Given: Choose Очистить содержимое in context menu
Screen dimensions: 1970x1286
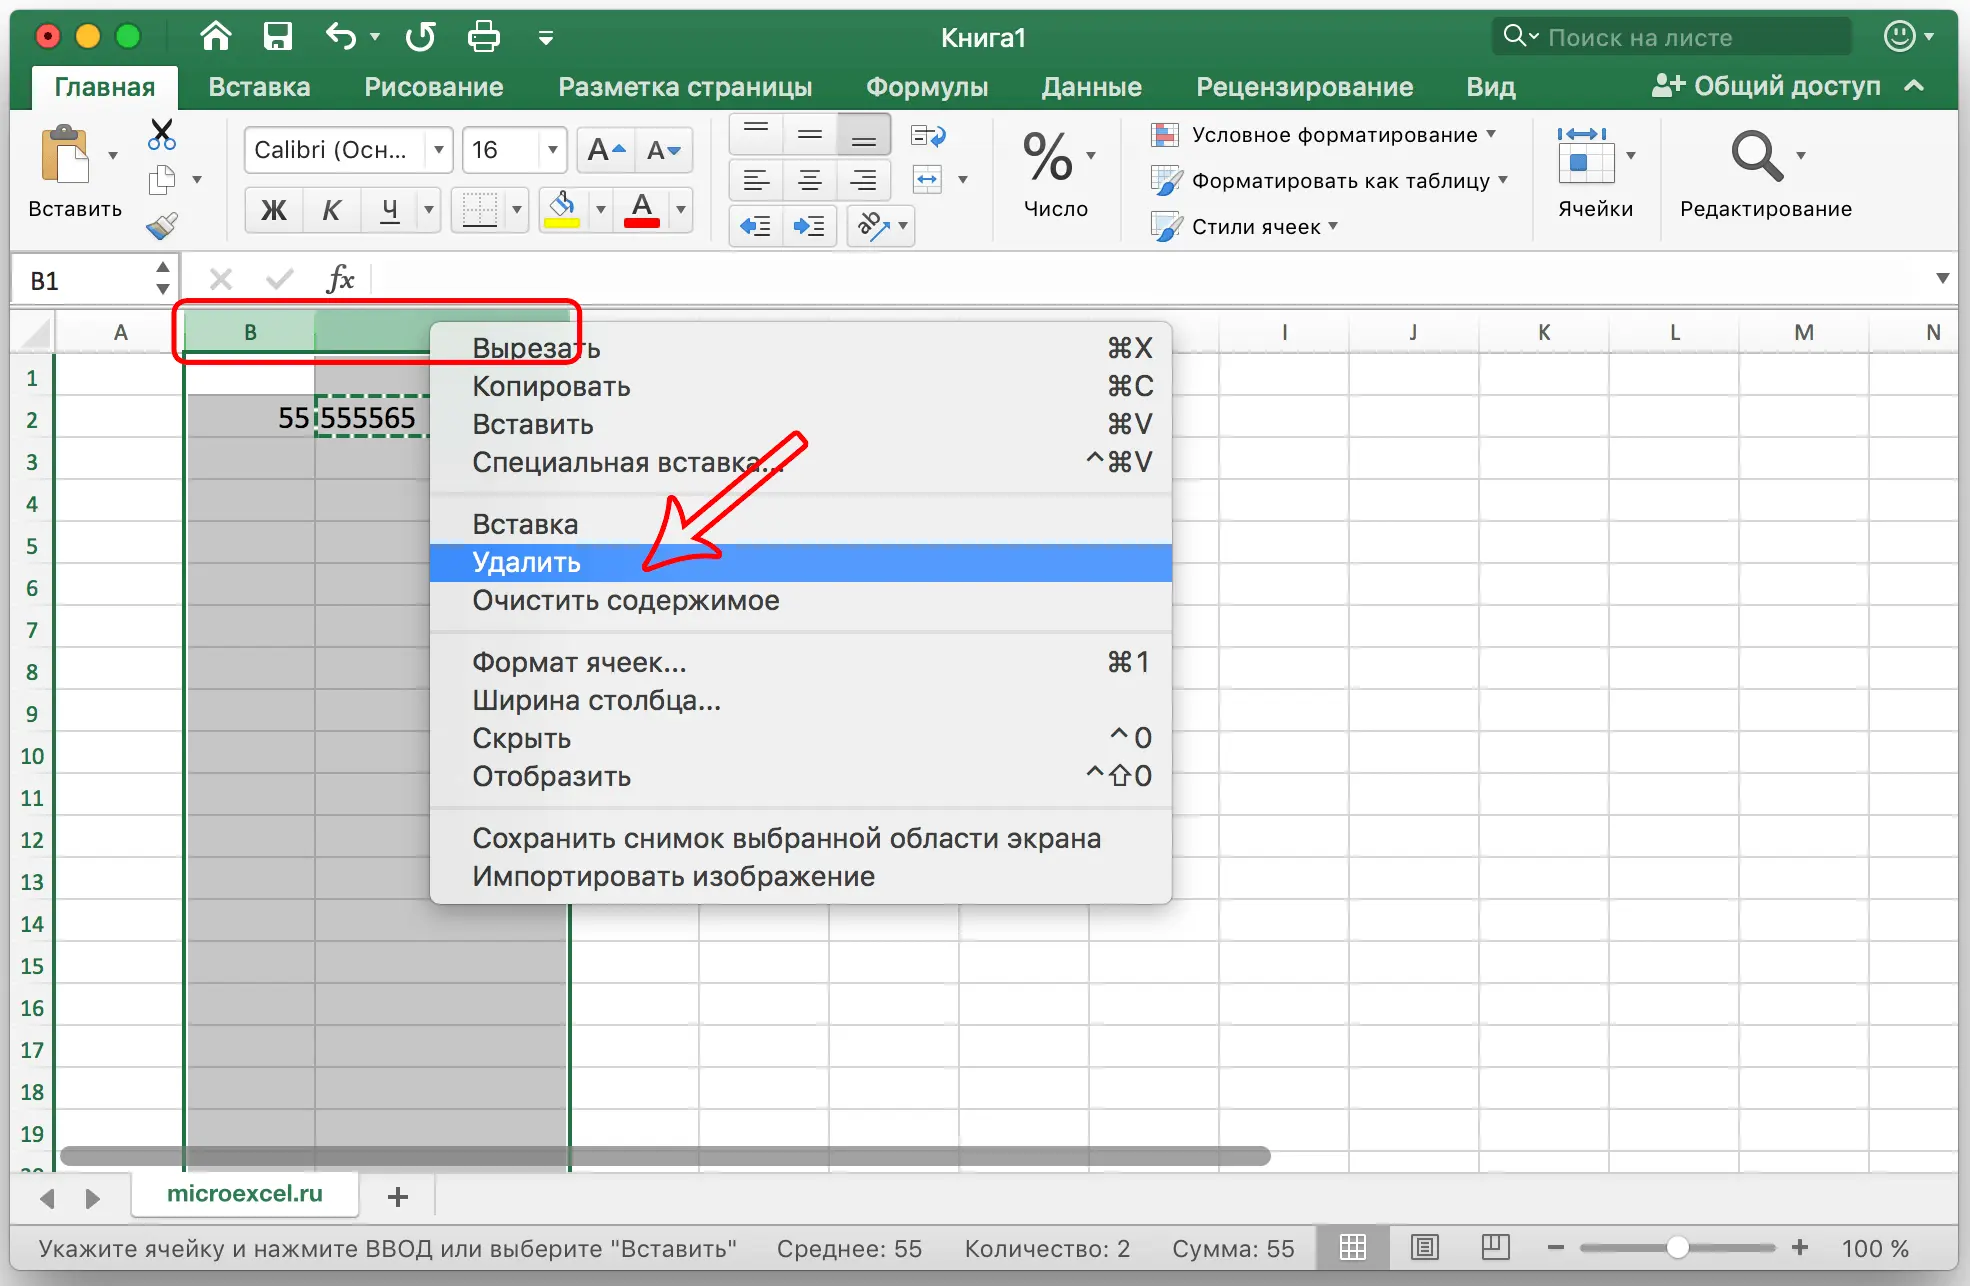Looking at the screenshot, I should [x=800, y=600].
